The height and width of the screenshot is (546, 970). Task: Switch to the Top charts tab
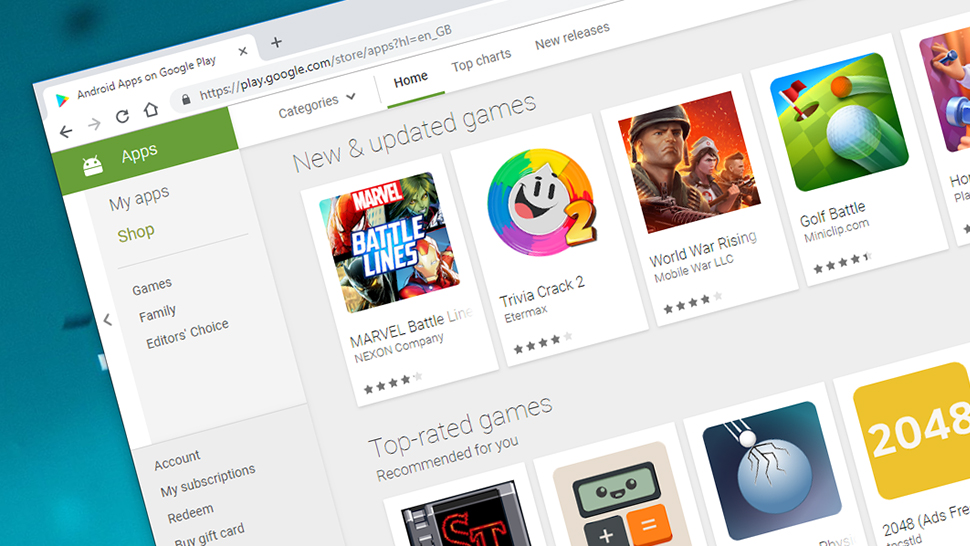[481, 60]
